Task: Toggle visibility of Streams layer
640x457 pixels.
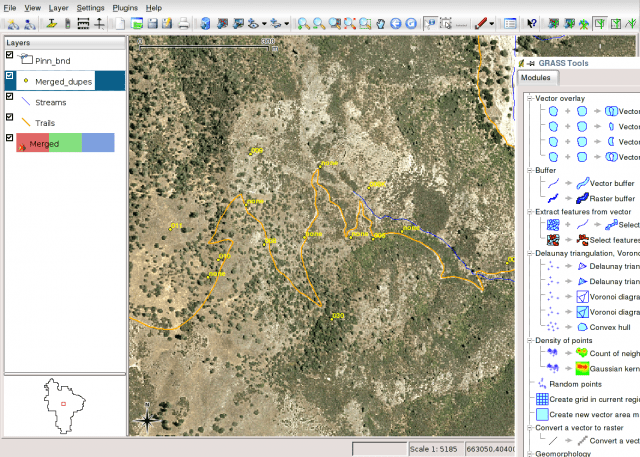Action: [x=10, y=100]
